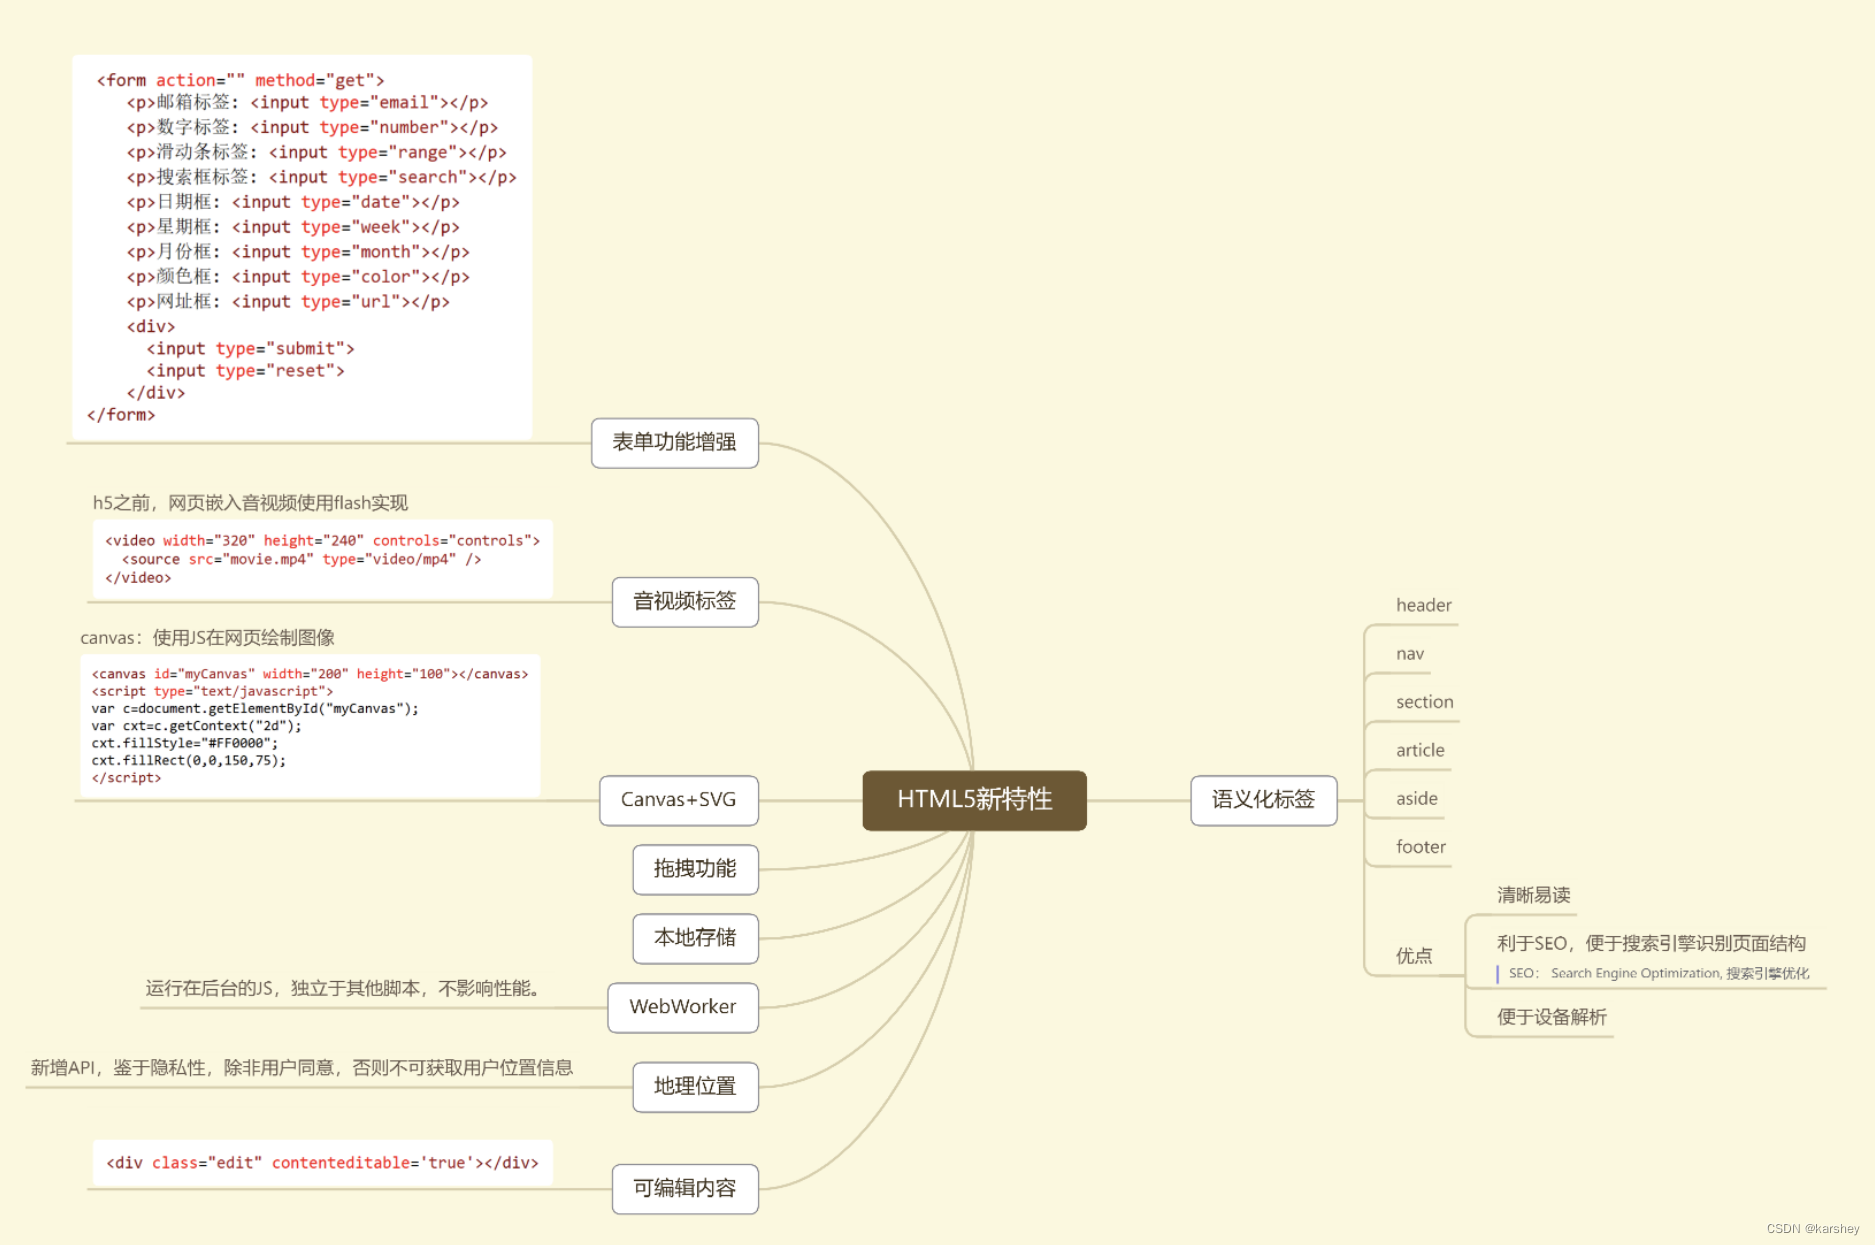Select the 利于SEO item text

click(x=1651, y=943)
